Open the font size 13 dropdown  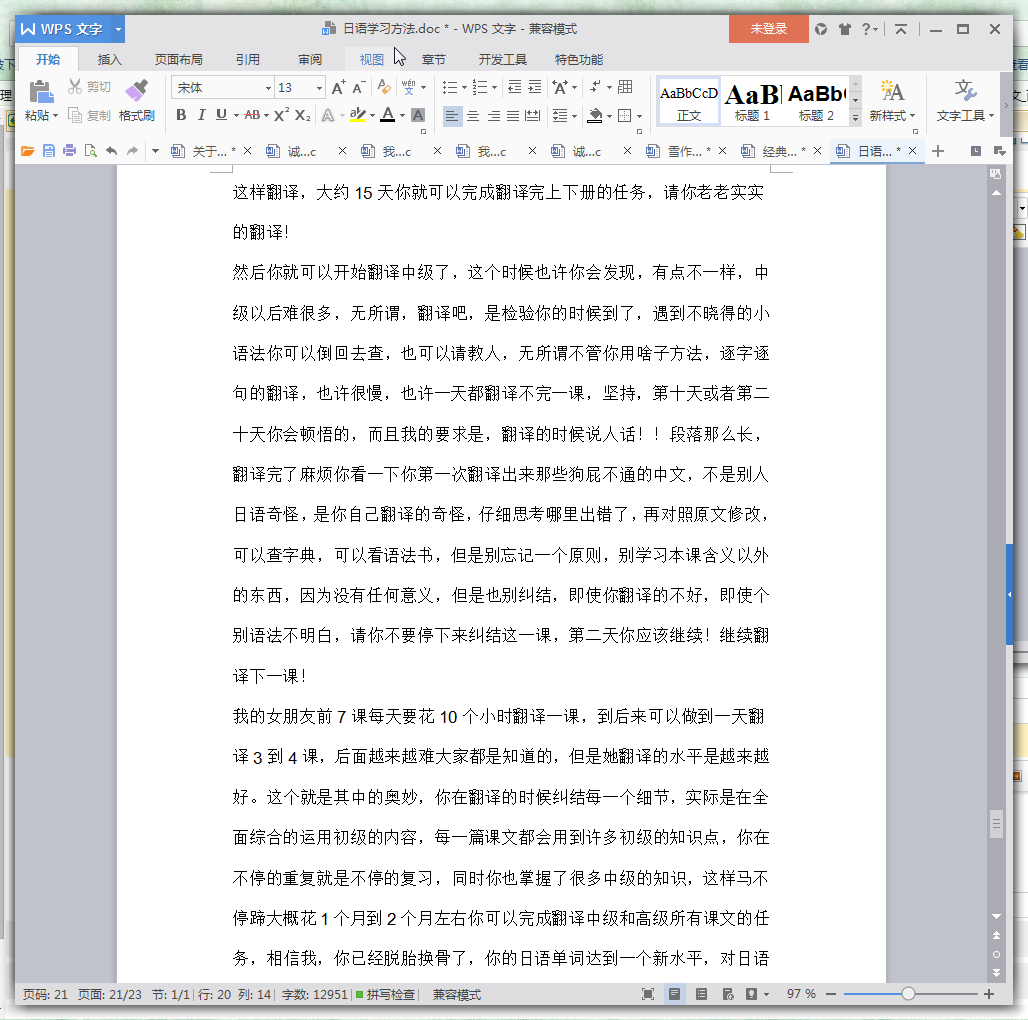(319, 88)
